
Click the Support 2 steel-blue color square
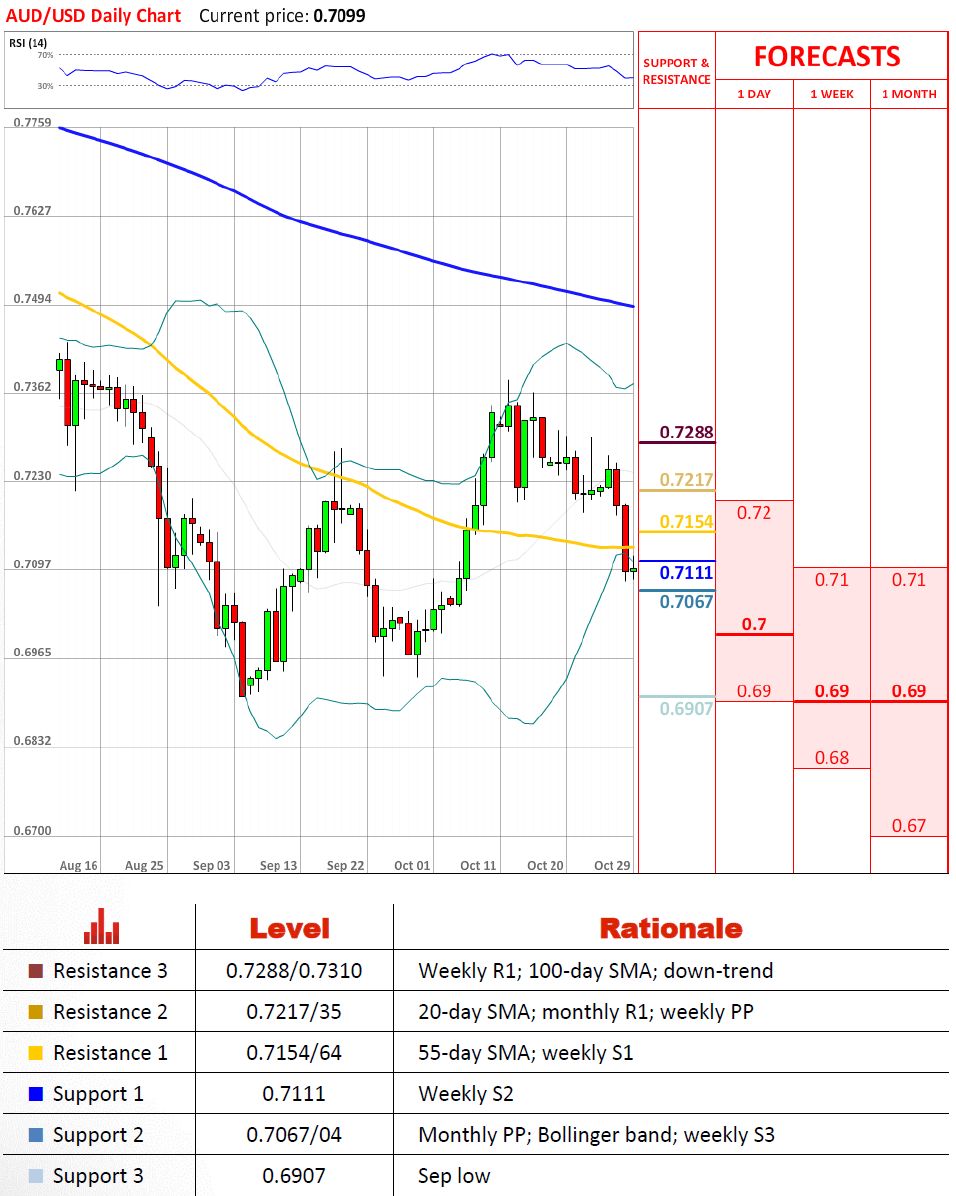[36, 1135]
